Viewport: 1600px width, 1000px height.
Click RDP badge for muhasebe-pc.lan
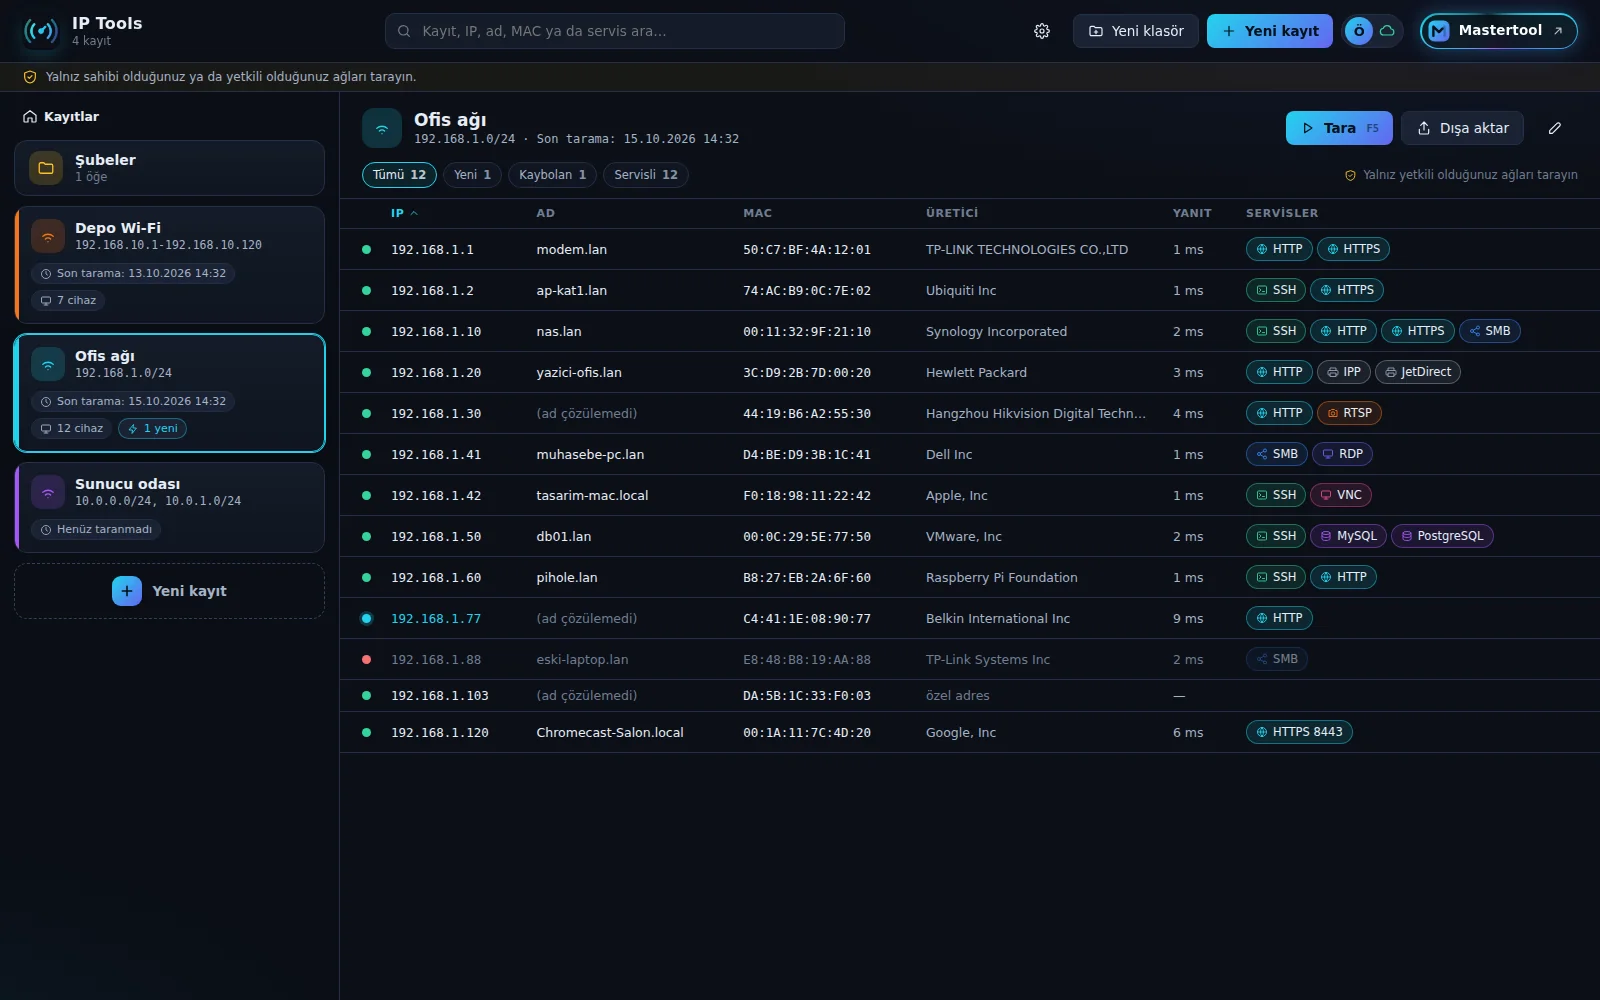click(x=1342, y=454)
